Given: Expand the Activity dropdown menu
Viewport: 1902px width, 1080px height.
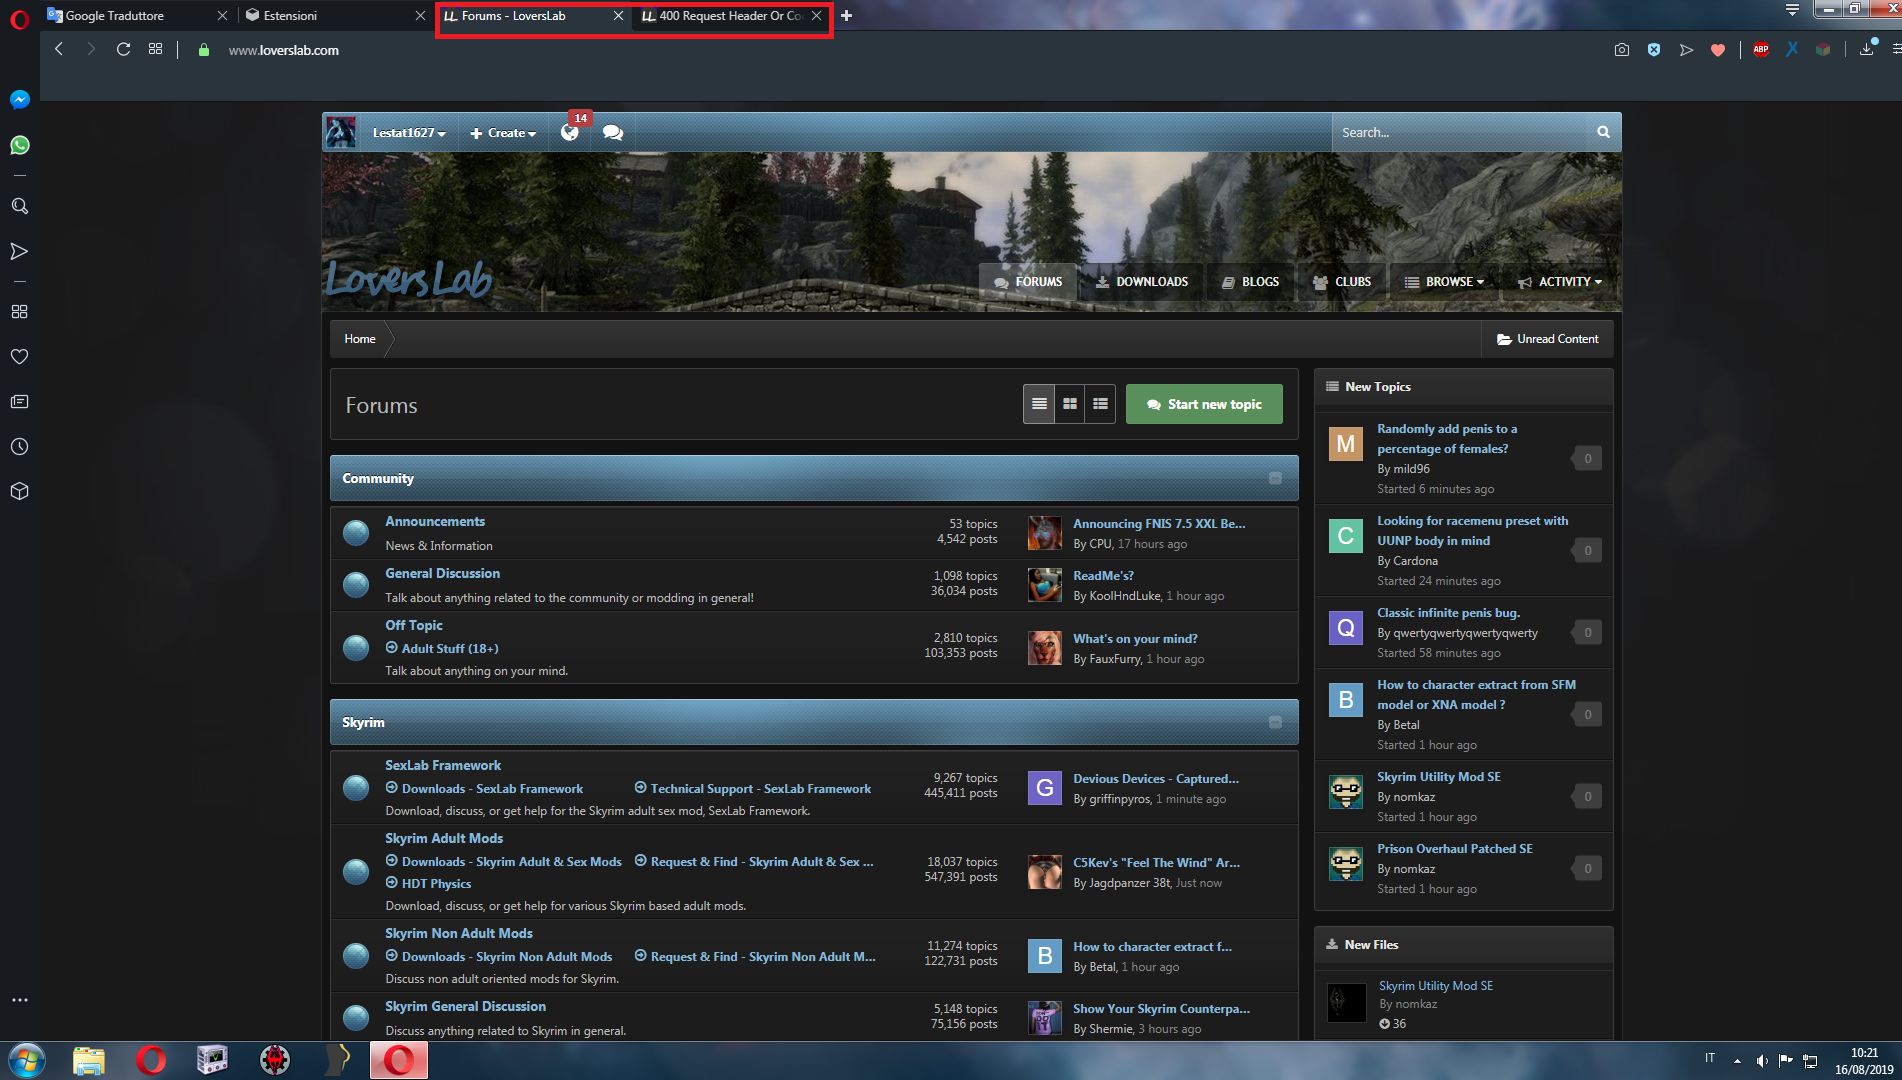Looking at the screenshot, I should pos(1559,282).
